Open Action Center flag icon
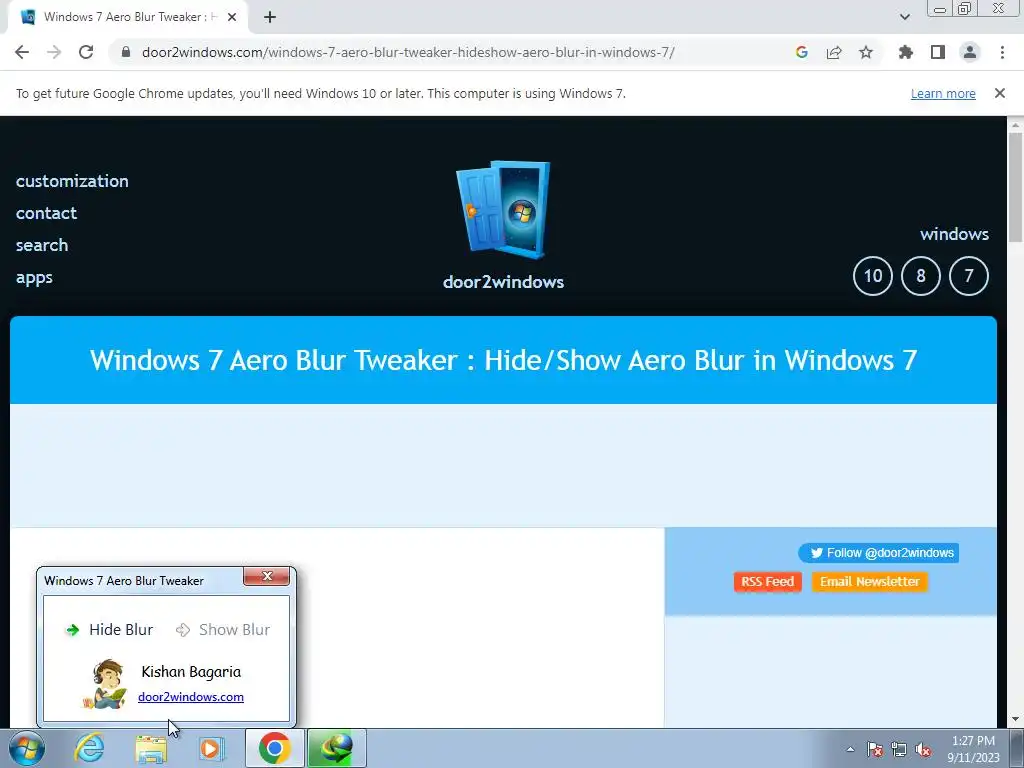 click(x=875, y=749)
